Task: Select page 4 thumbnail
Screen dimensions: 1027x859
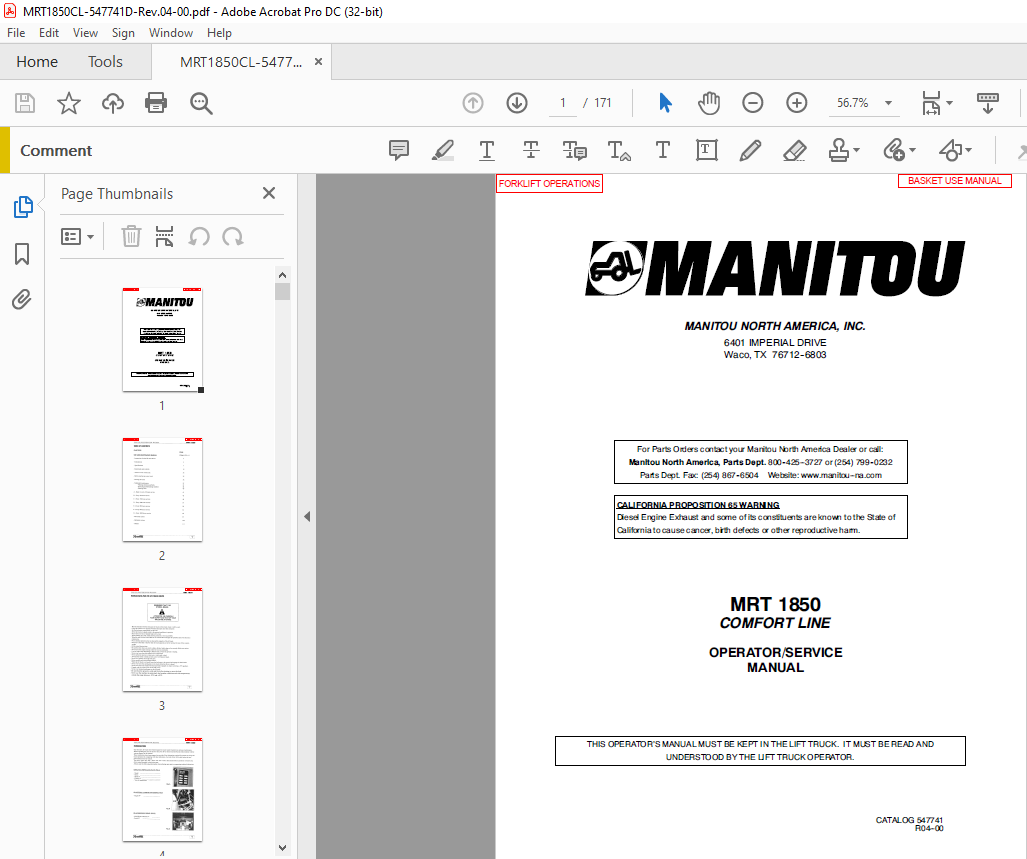Action: click(162, 790)
